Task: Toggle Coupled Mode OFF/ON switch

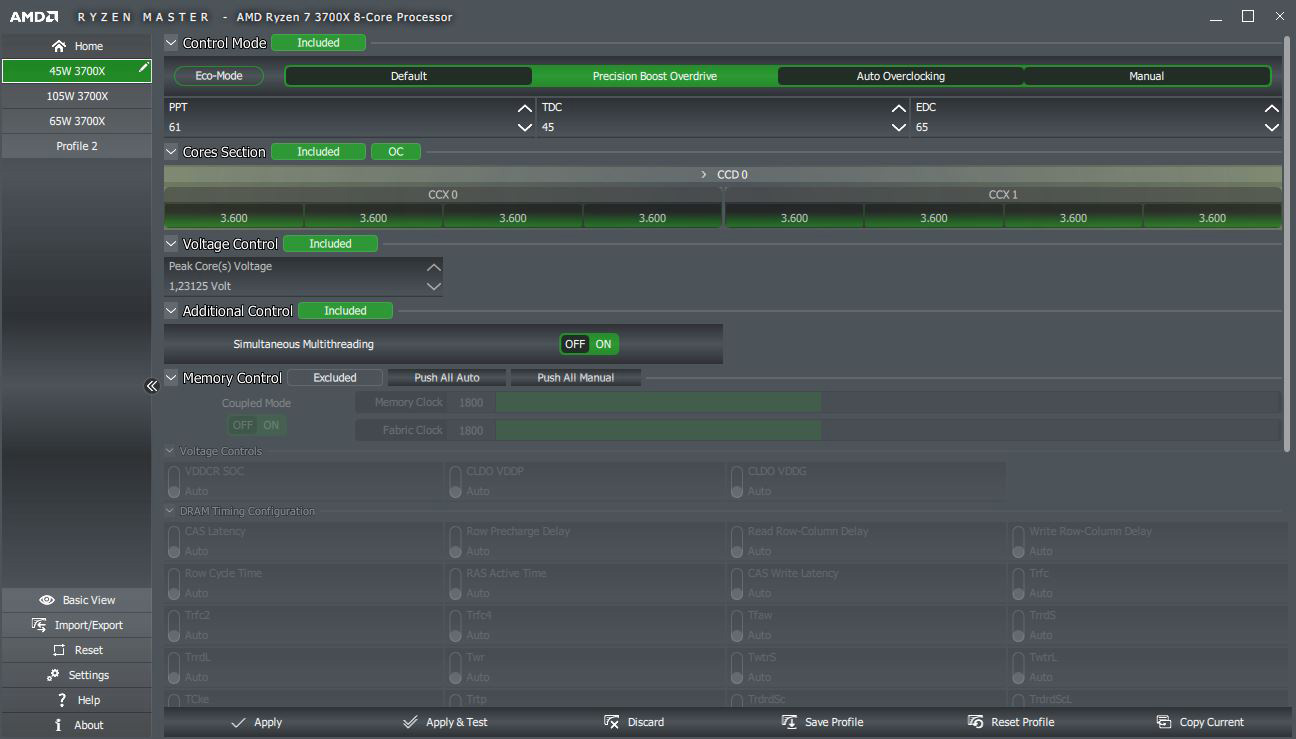Action: point(256,425)
